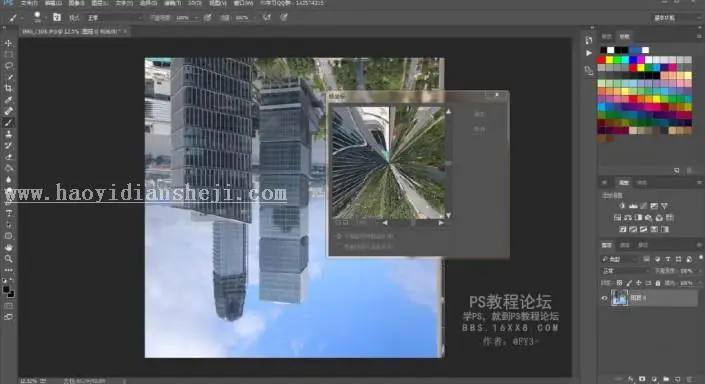
Task: Click the Polar Coordinates preview image
Action: tap(388, 162)
